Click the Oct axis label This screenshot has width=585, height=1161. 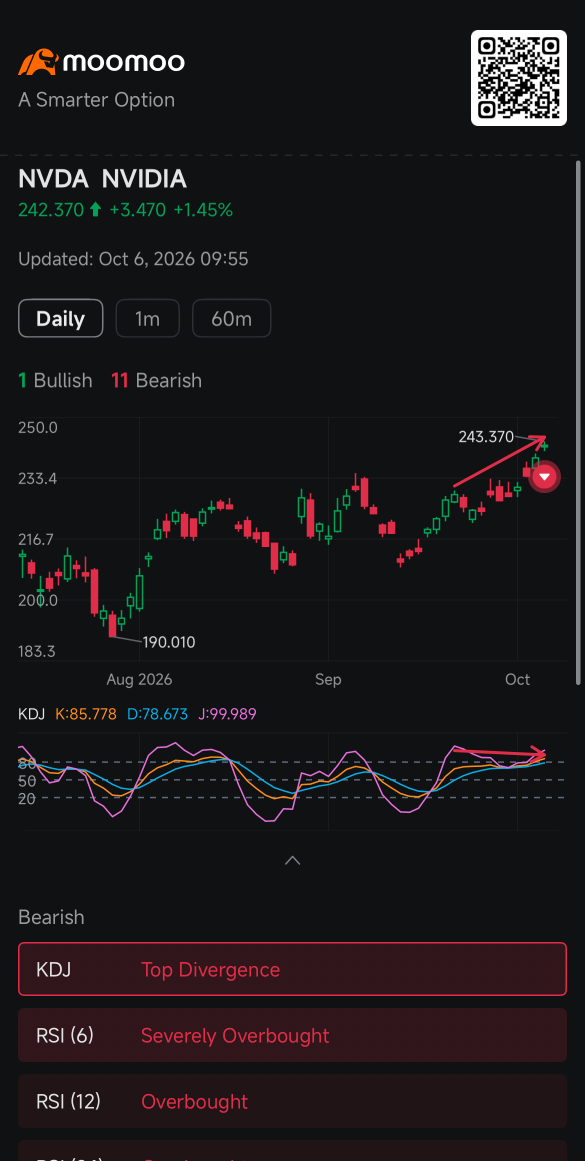coord(518,680)
